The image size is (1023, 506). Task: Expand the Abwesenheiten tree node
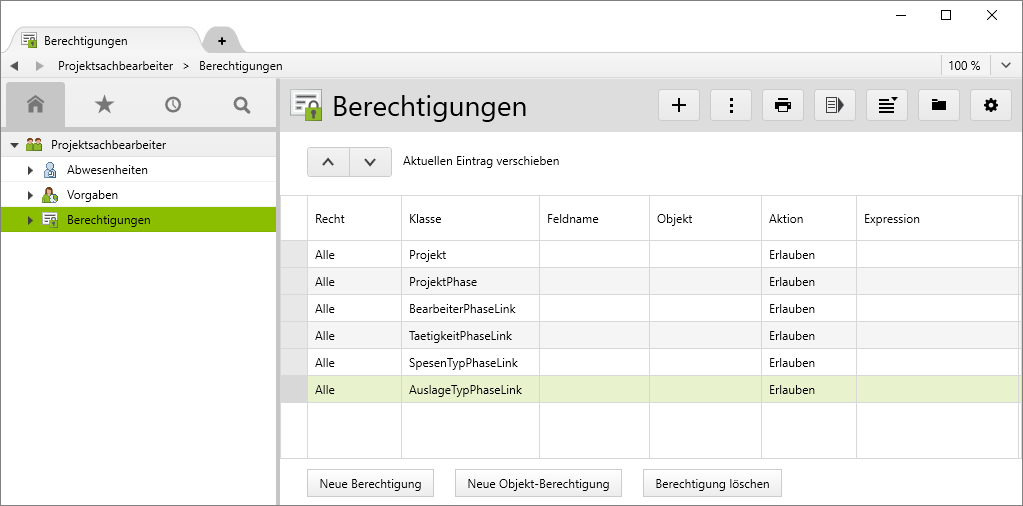pos(31,170)
